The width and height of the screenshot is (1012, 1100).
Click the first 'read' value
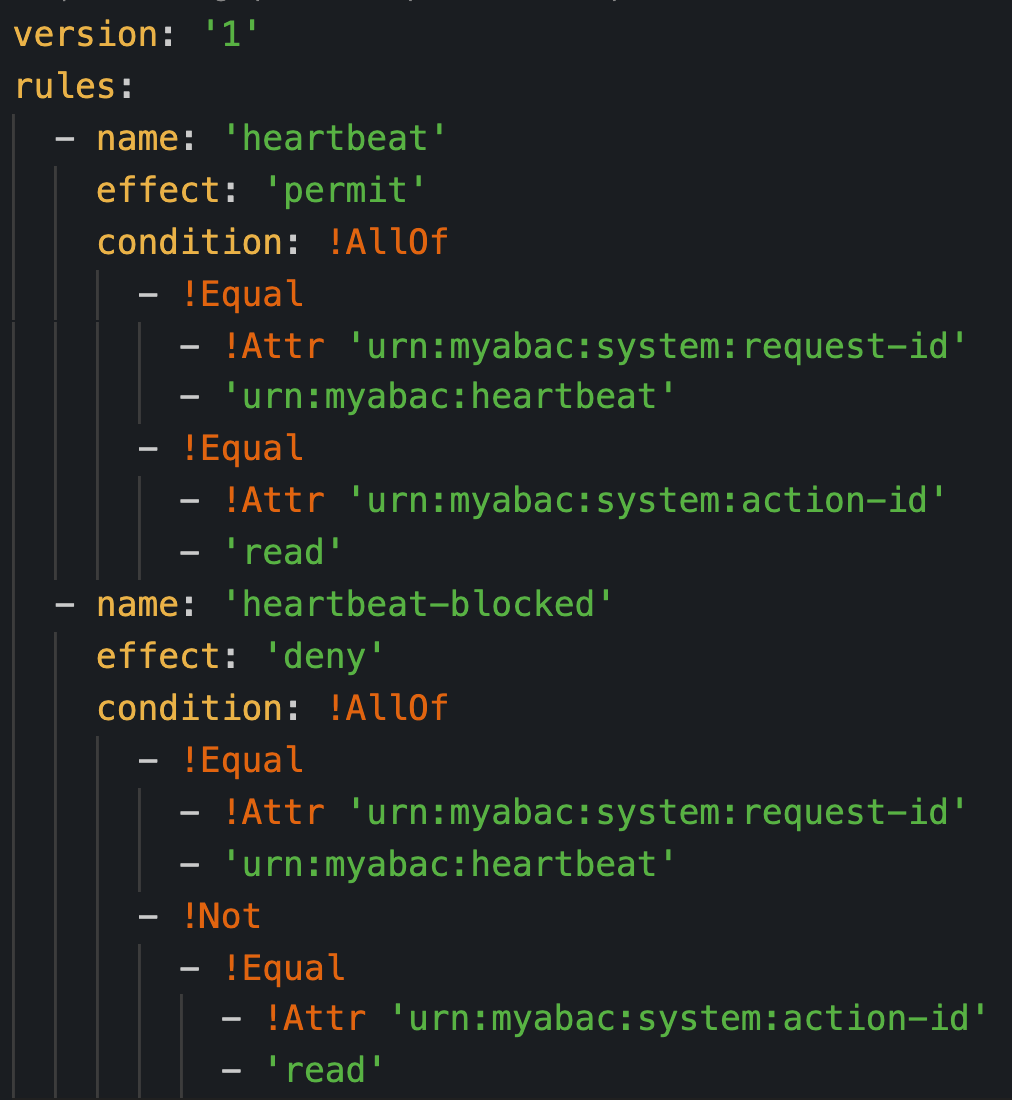(283, 552)
